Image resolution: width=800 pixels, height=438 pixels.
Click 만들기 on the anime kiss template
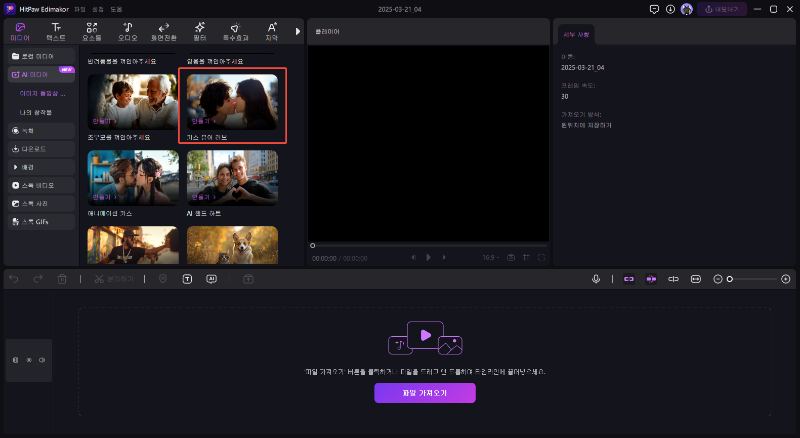pyautogui.click(x=104, y=197)
